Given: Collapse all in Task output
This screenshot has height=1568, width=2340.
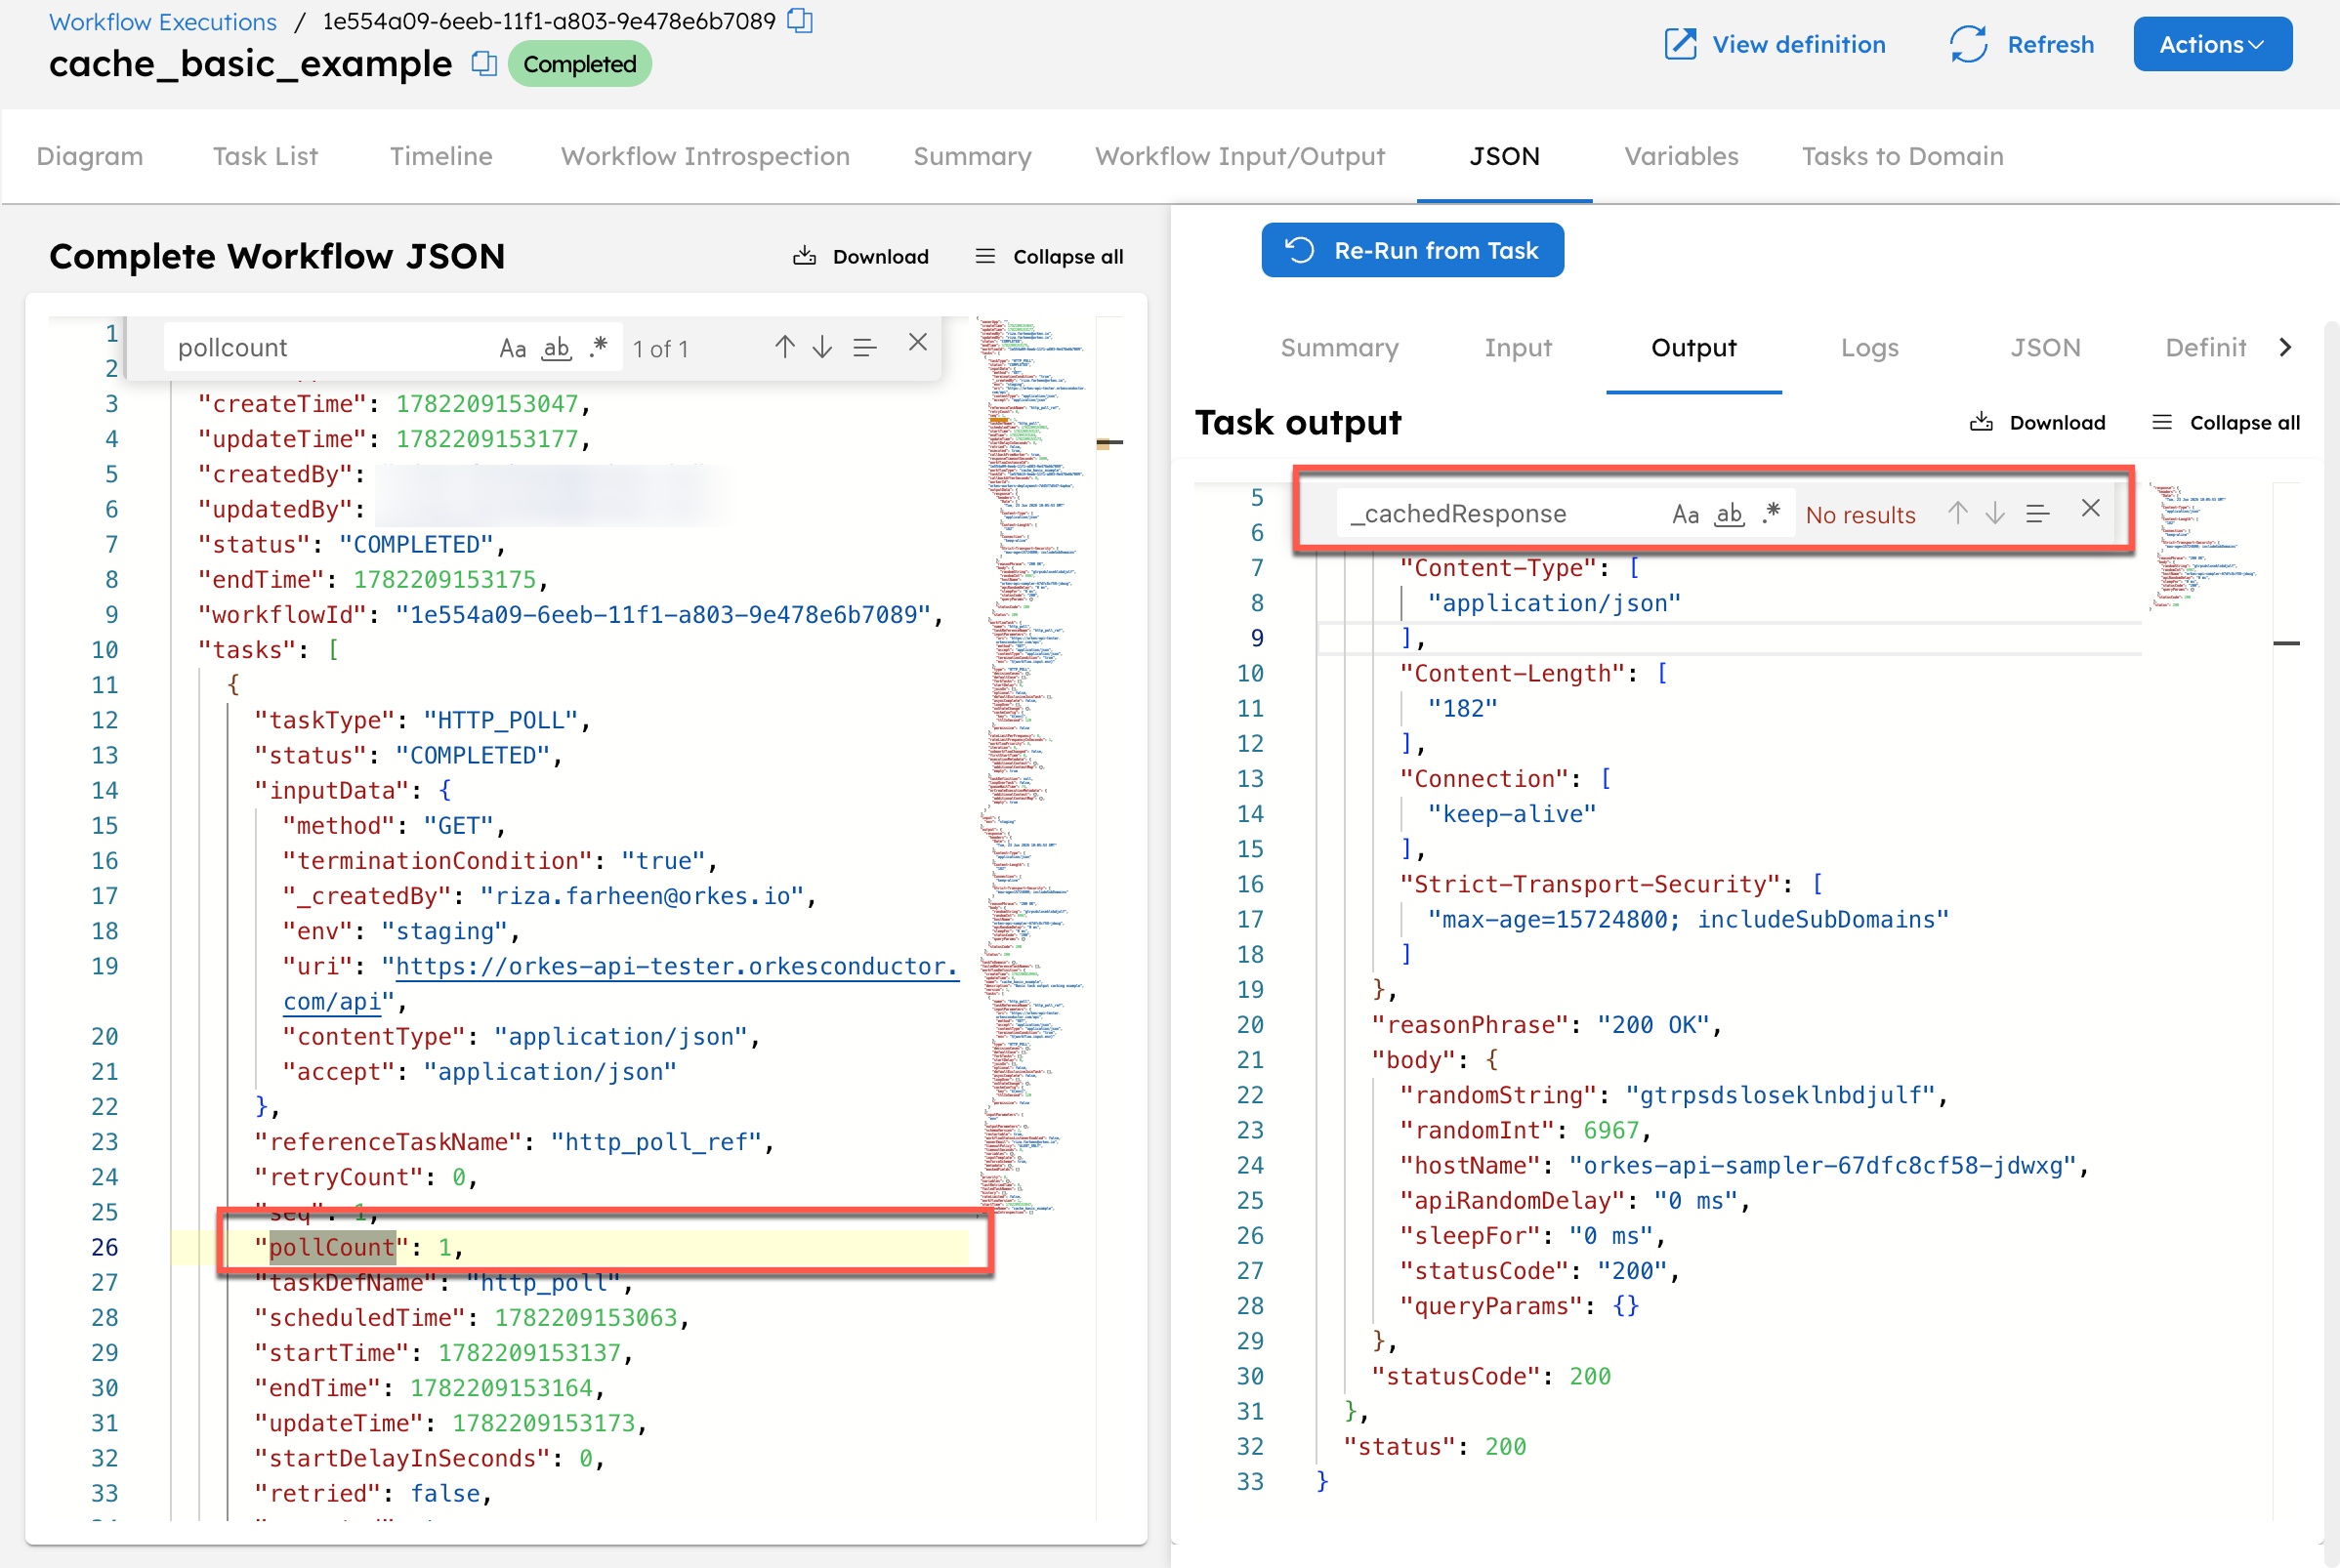Looking at the screenshot, I should pyautogui.click(x=2225, y=423).
